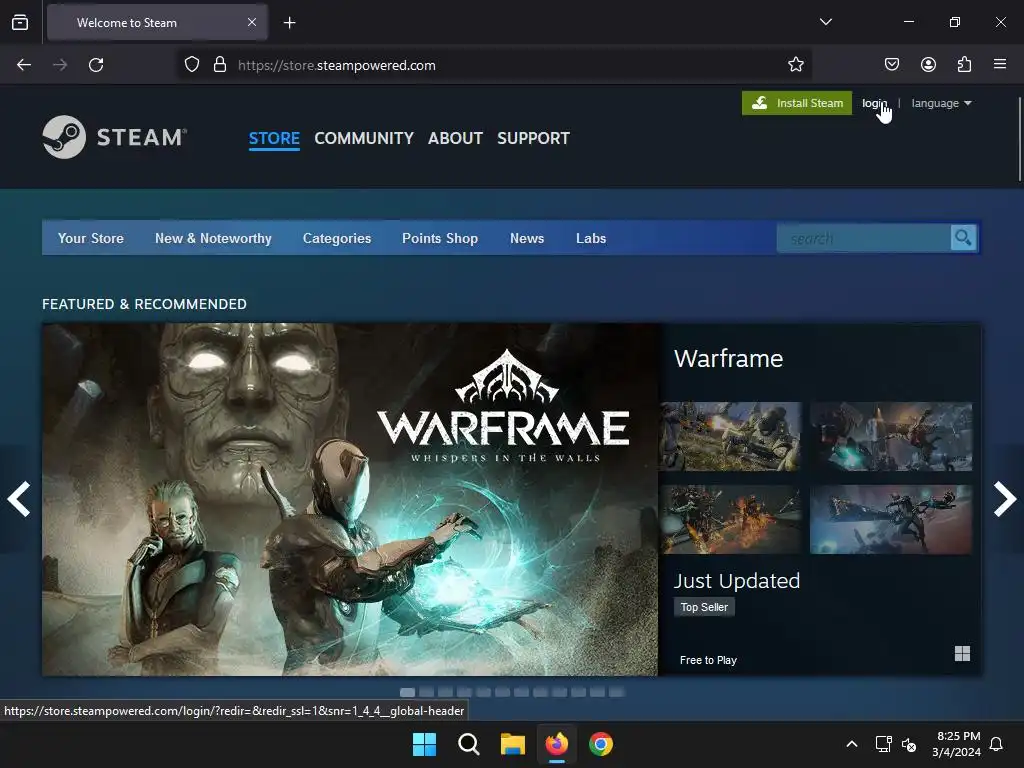1024x768 pixels.
Task: Open the Firefox account icon
Action: click(928, 65)
